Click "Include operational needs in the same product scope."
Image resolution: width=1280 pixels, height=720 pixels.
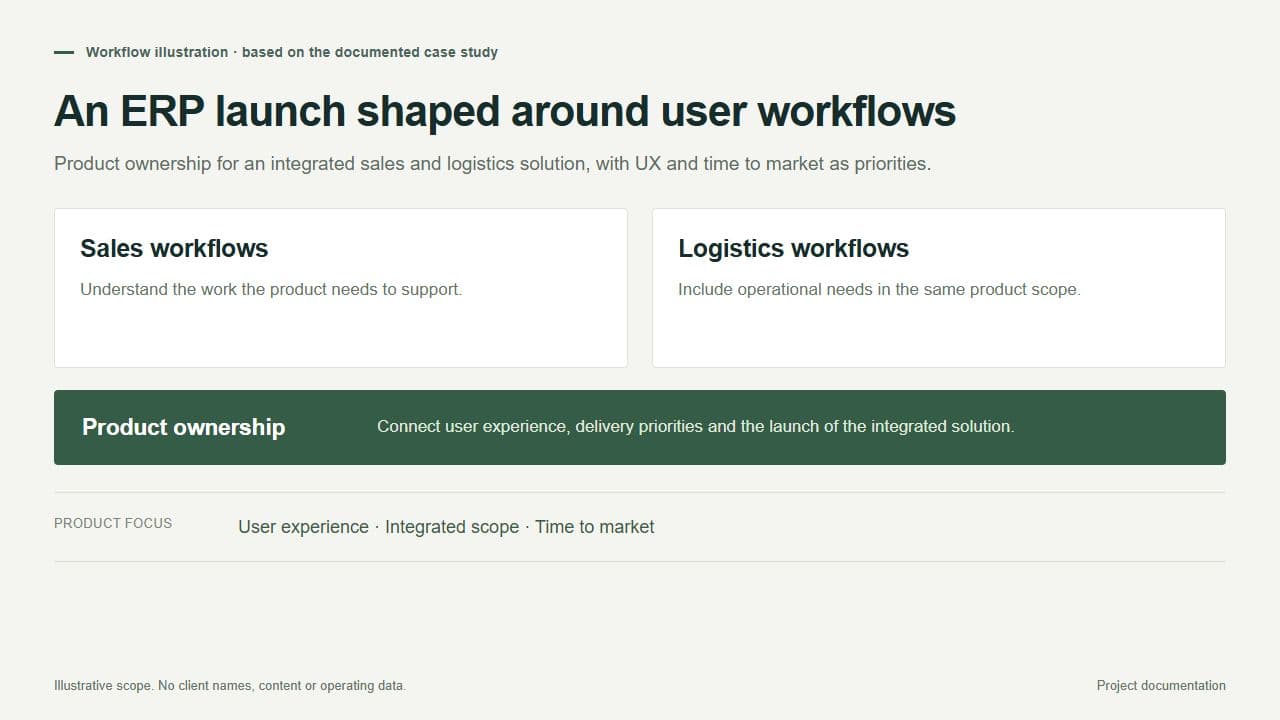(879, 290)
